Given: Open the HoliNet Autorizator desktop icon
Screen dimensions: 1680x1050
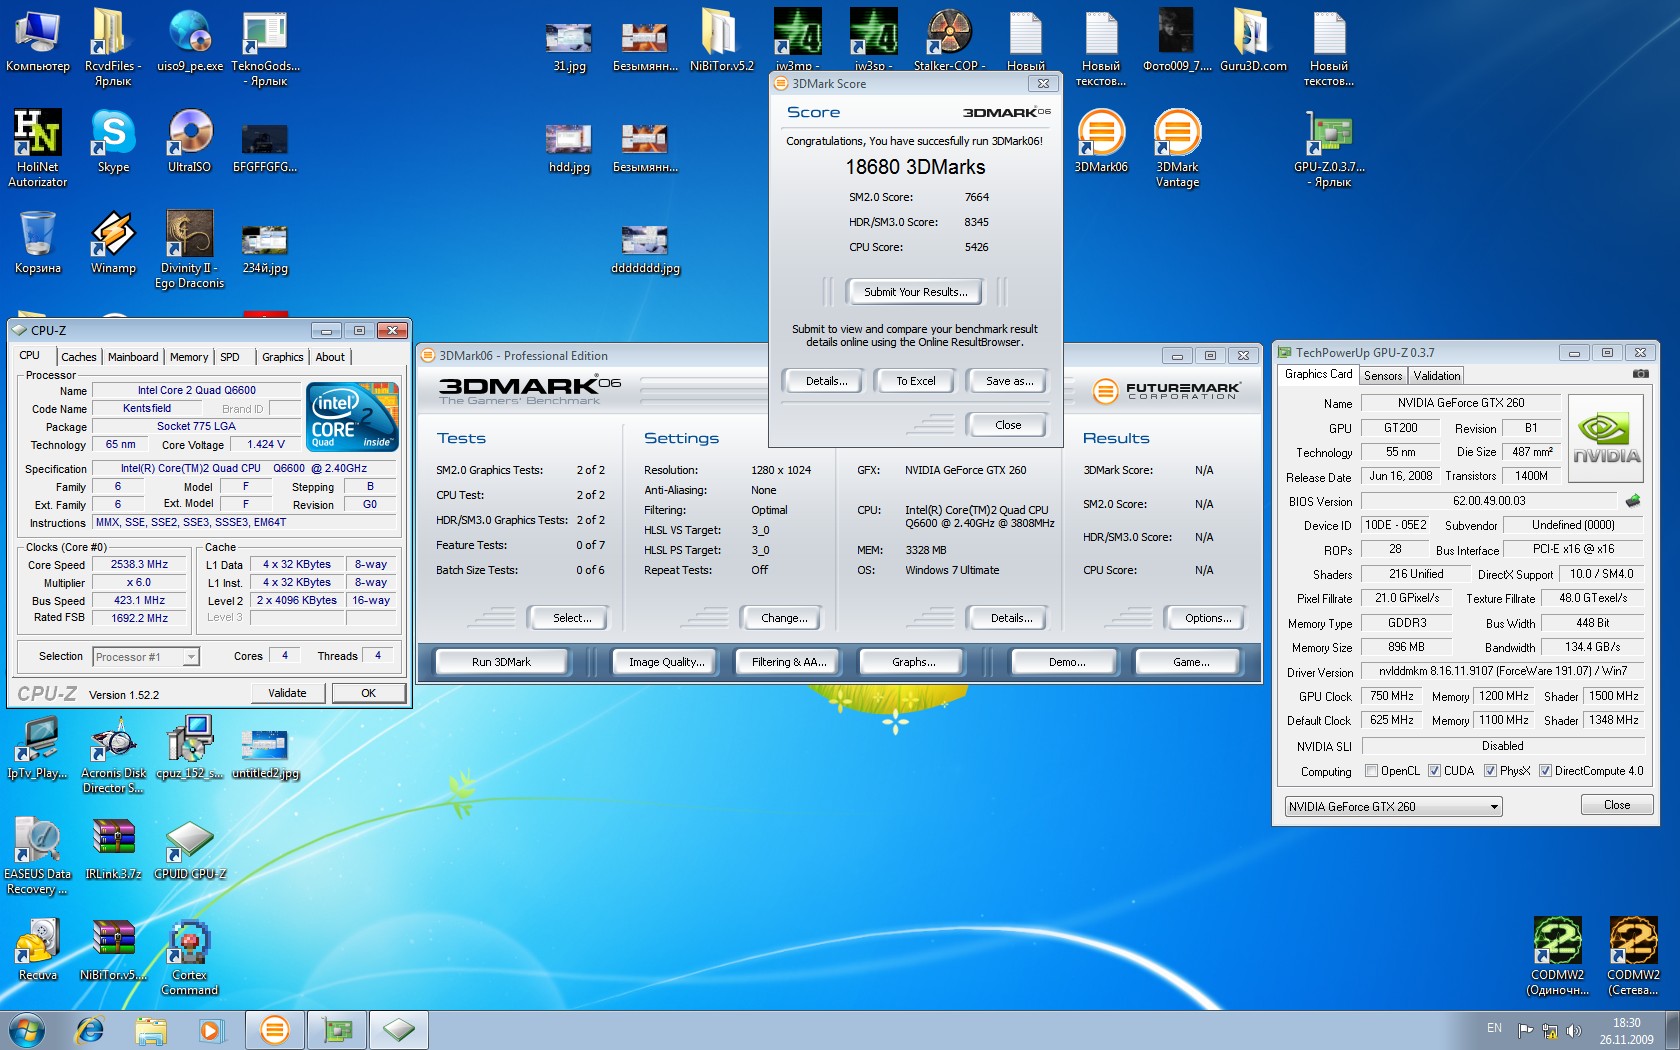Looking at the screenshot, I should click(x=37, y=148).
